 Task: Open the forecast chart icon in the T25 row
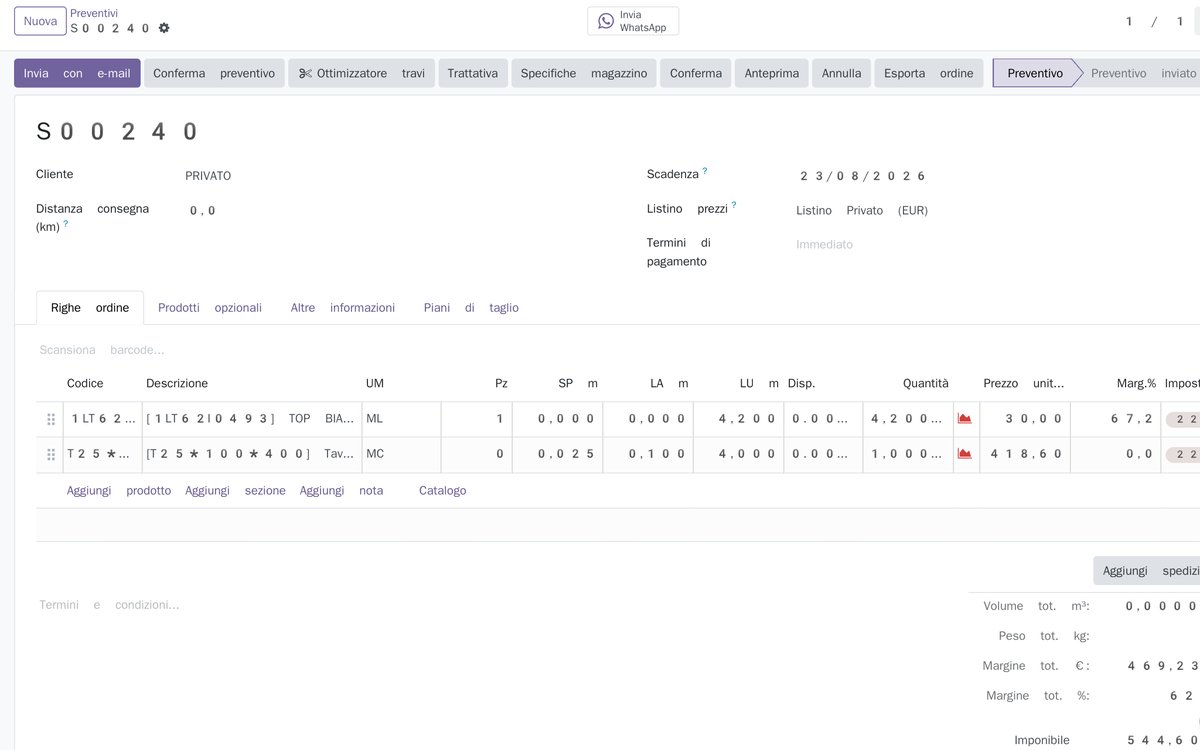pos(965,454)
